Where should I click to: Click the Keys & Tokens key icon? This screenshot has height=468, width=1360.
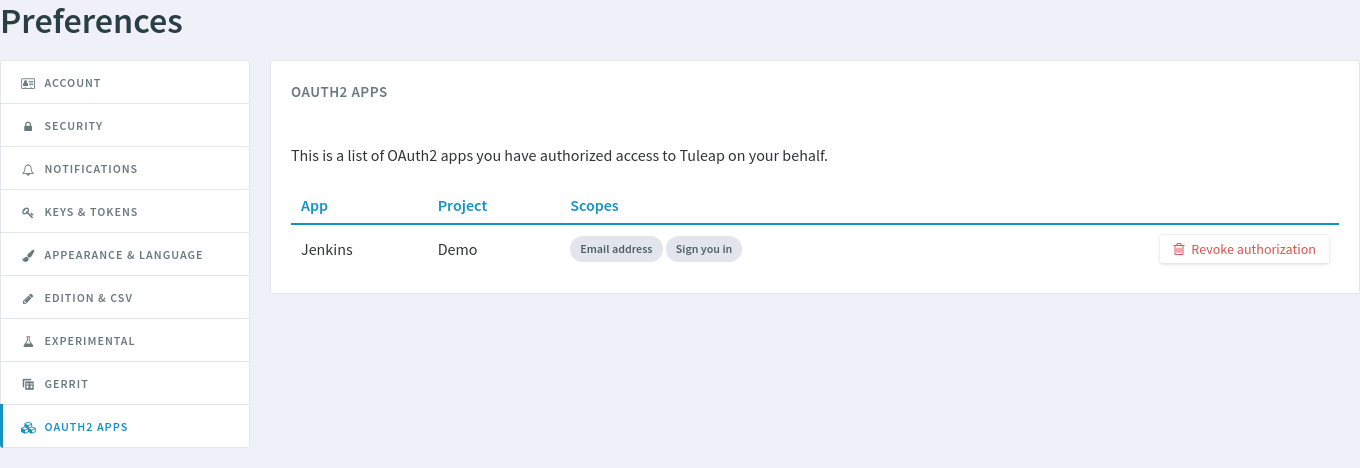coord(28,213)
